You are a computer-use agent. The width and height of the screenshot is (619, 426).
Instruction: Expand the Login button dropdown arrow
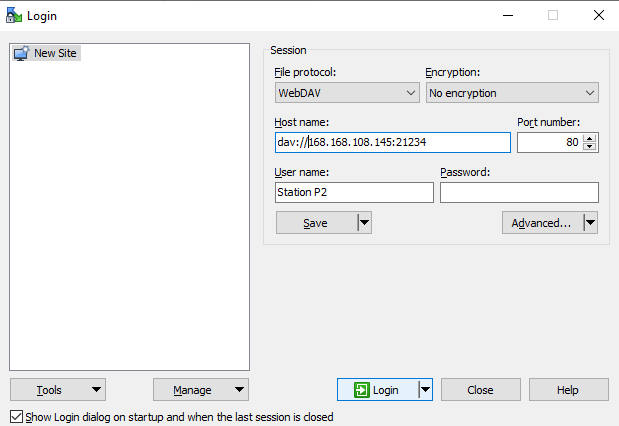tap(425, 390)
